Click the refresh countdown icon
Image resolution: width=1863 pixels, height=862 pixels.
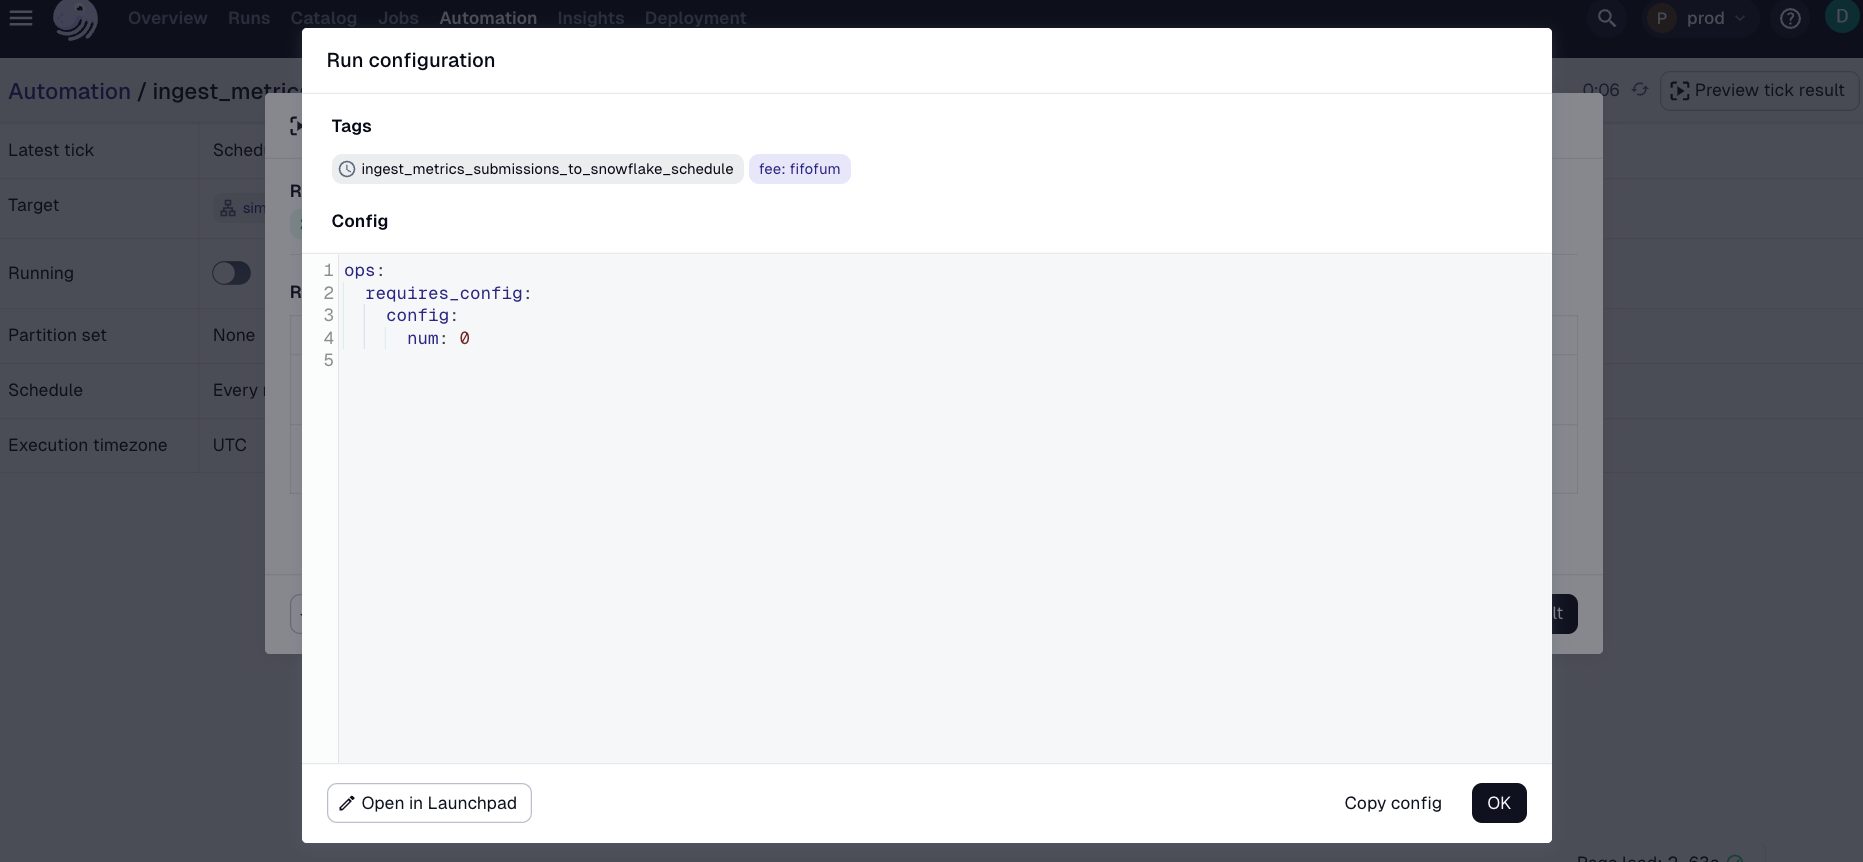pyautogui.click(x=1640, y=90)
